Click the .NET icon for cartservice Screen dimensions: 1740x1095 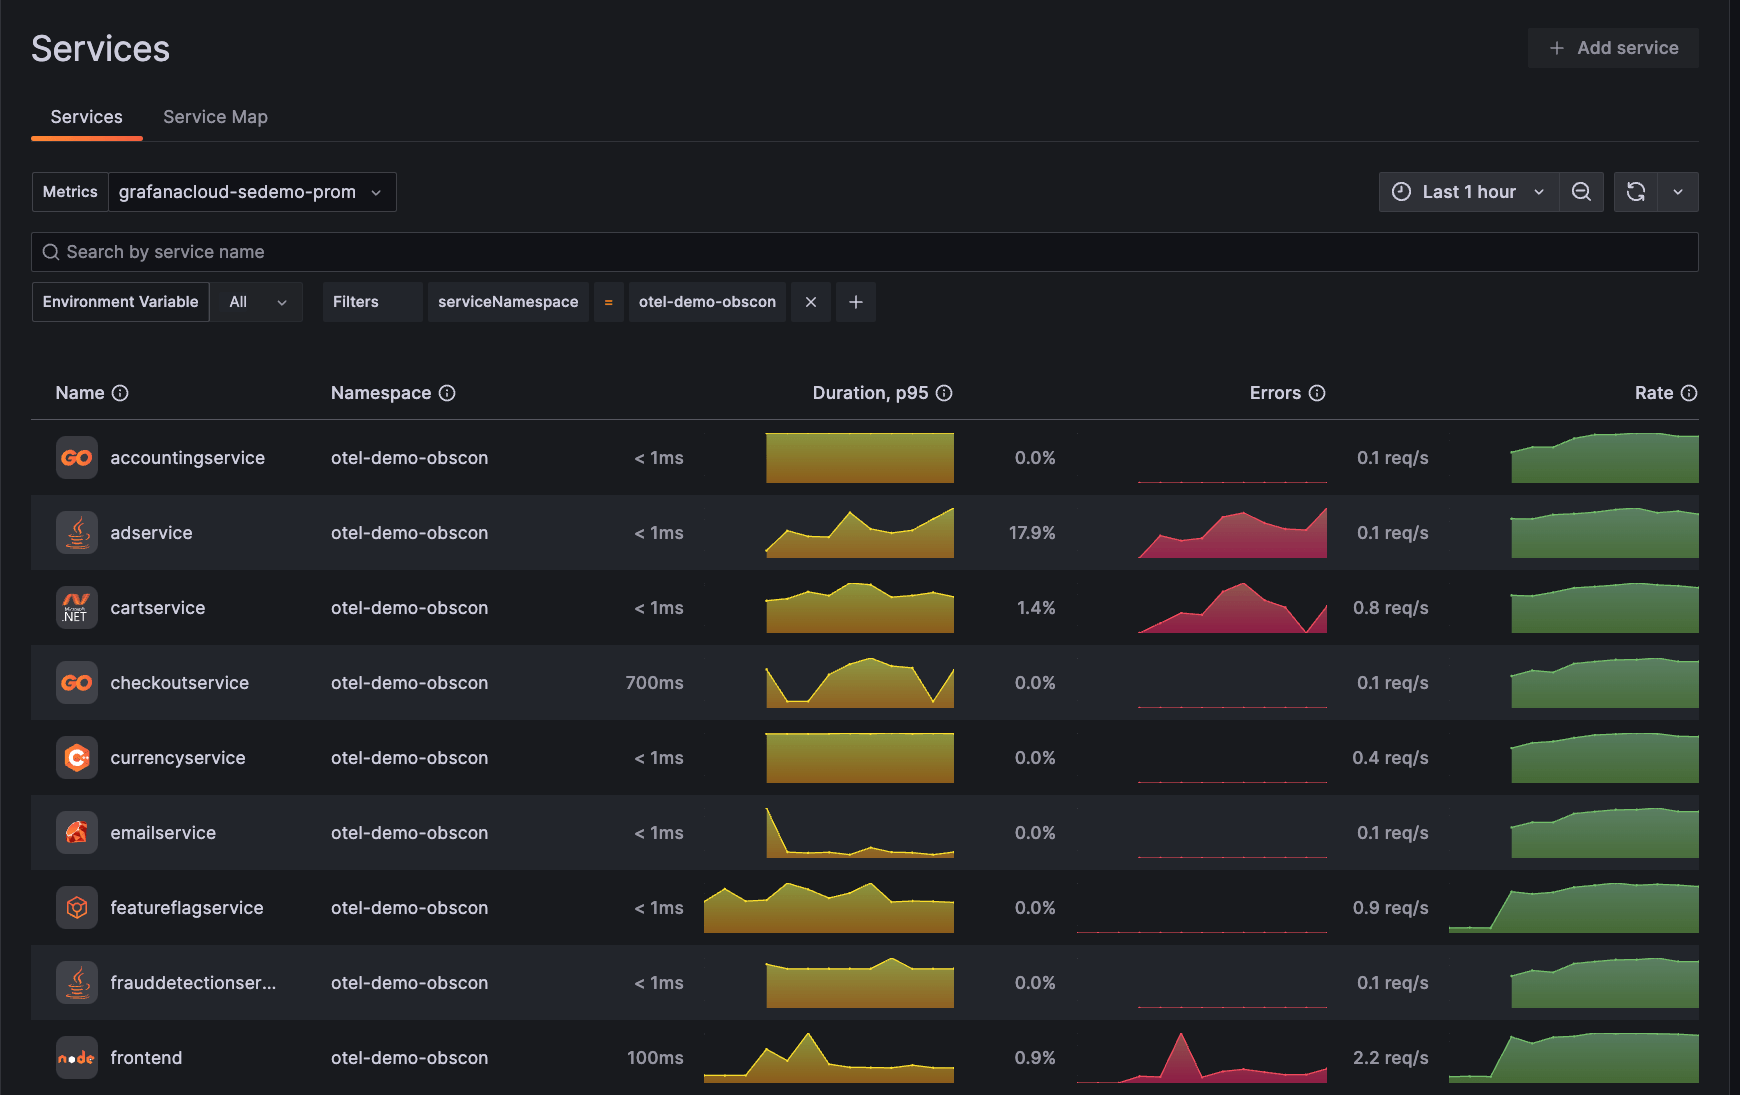tap(76, 607)
